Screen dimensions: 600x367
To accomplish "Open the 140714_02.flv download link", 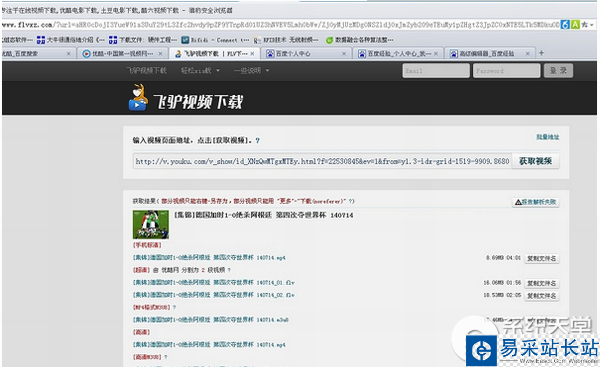I will (x=214, y=295).
